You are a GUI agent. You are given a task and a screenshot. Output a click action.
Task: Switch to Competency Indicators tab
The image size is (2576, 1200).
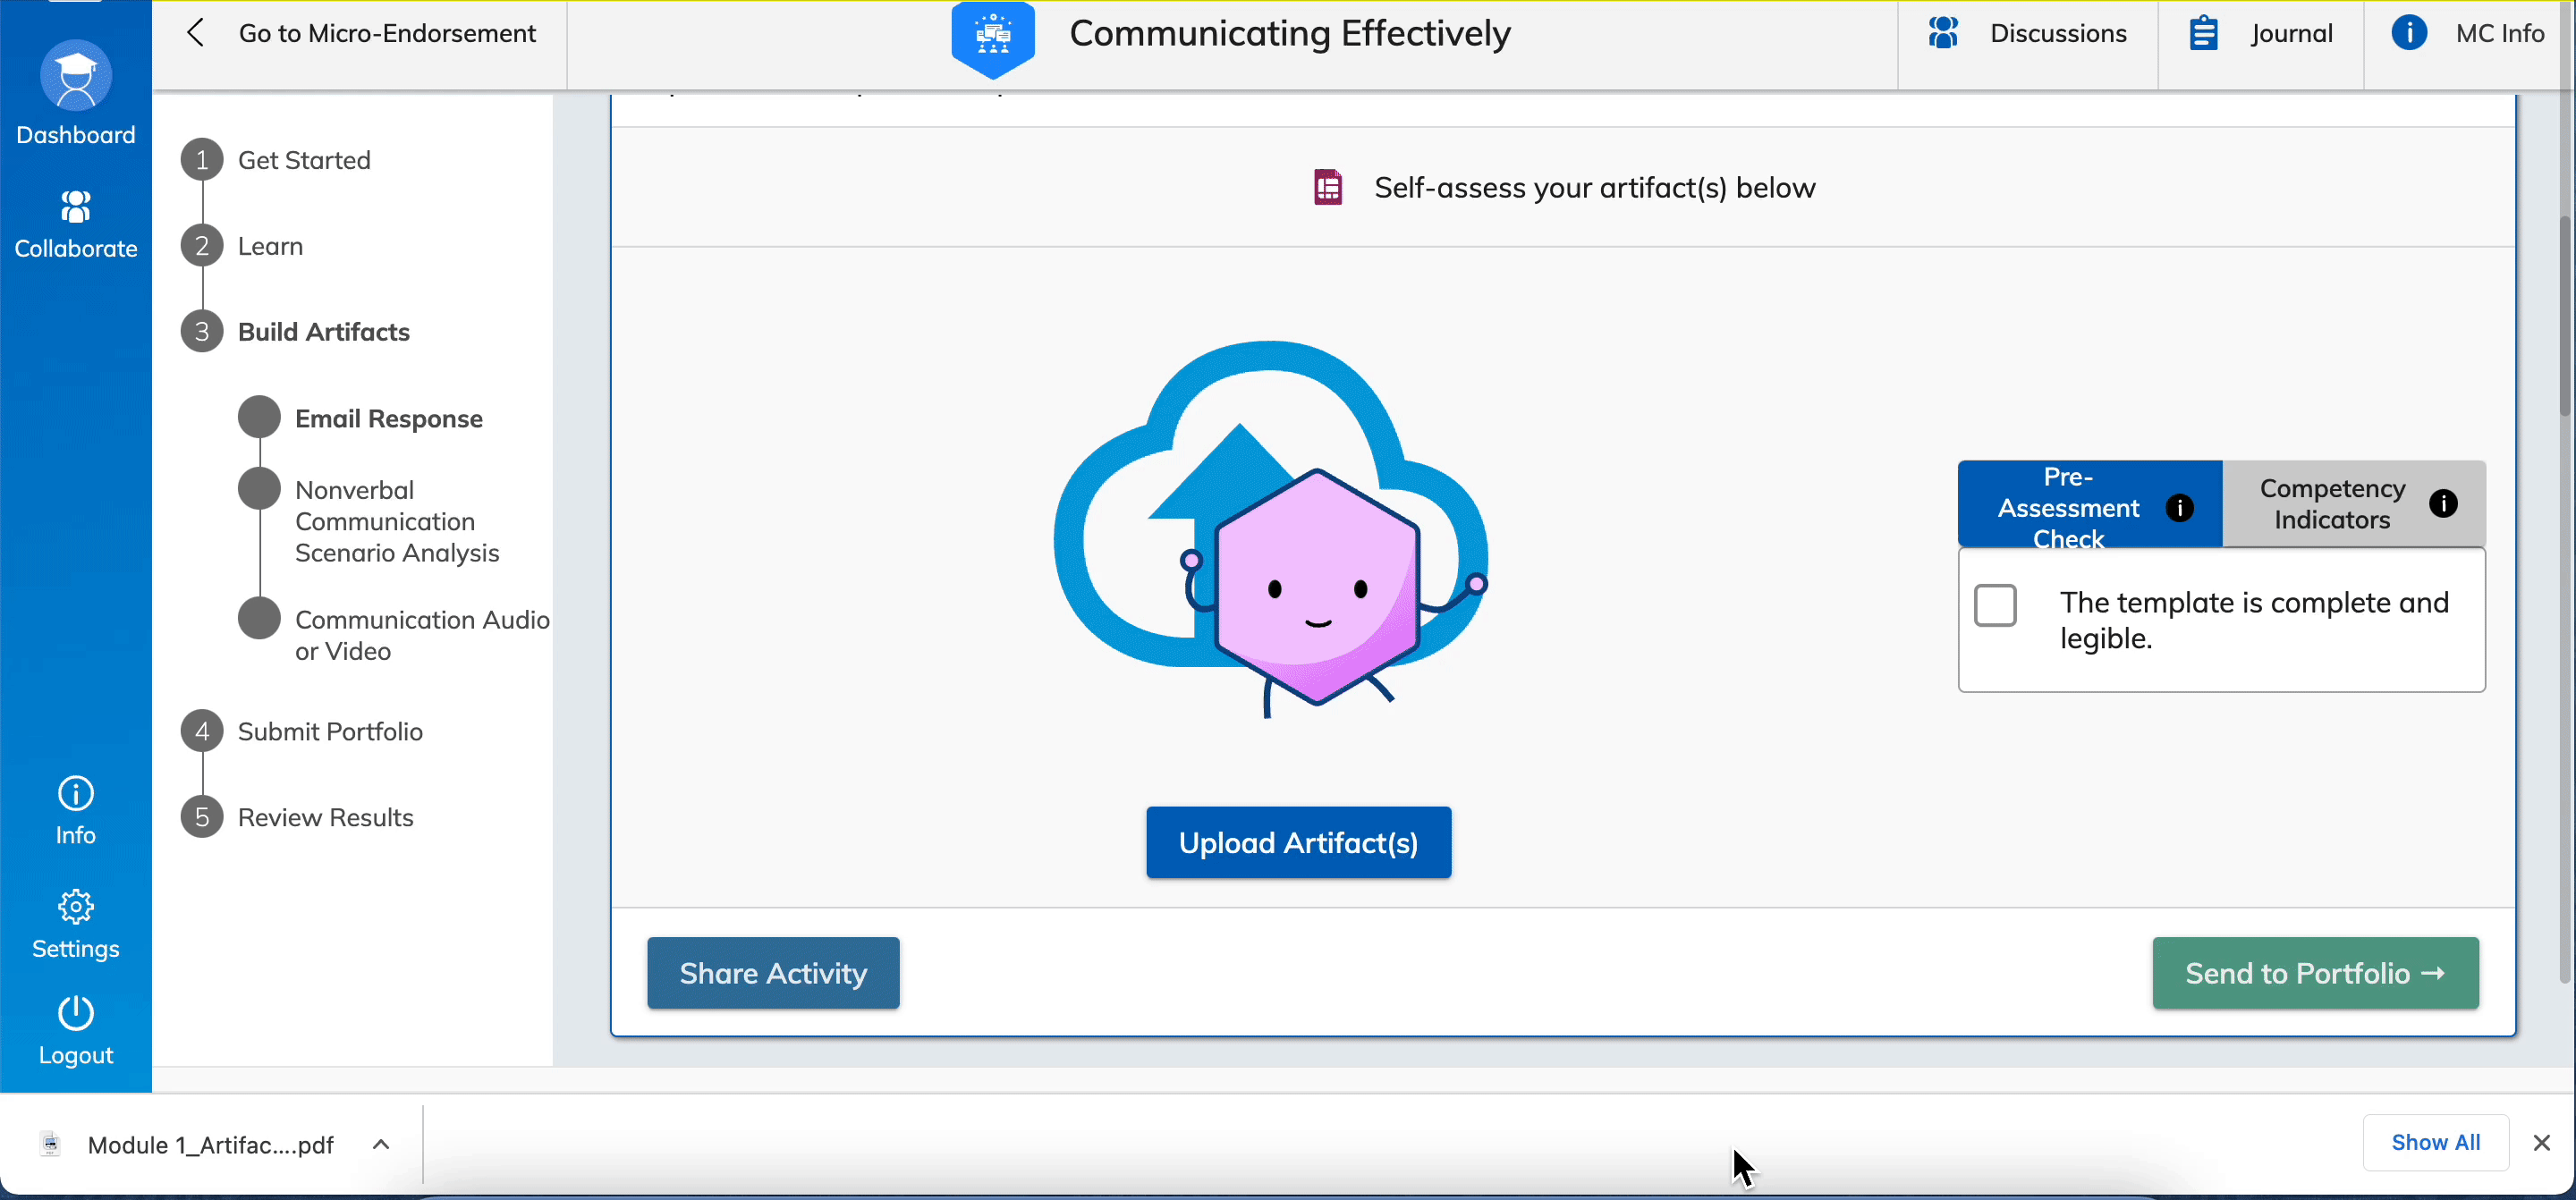(x=2332, y=504)
